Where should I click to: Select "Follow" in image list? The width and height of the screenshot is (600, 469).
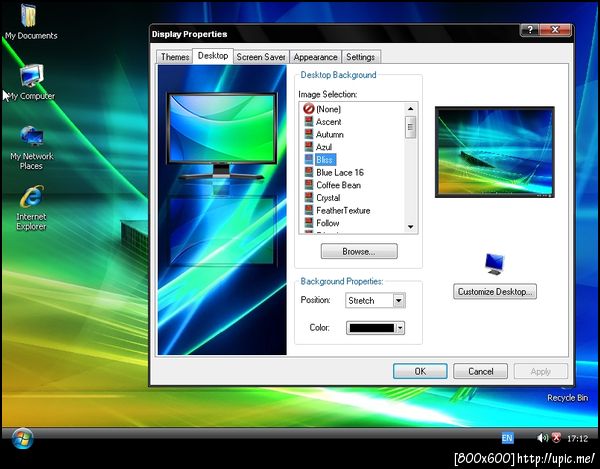[328, 223]
